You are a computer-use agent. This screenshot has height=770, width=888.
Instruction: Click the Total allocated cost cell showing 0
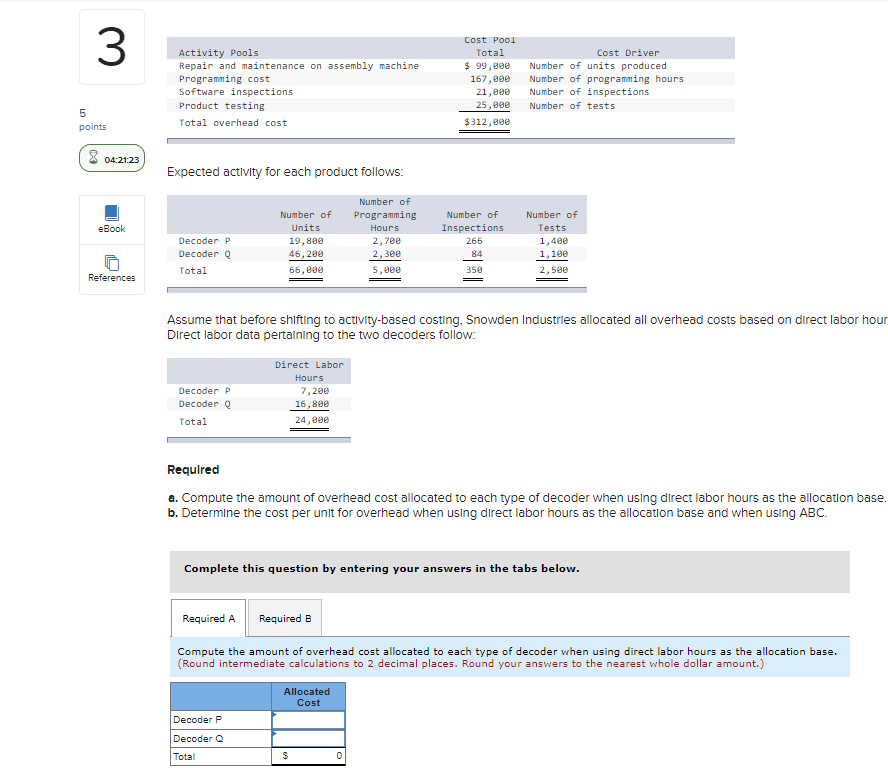pyautogui.click(x=309, y=756)
